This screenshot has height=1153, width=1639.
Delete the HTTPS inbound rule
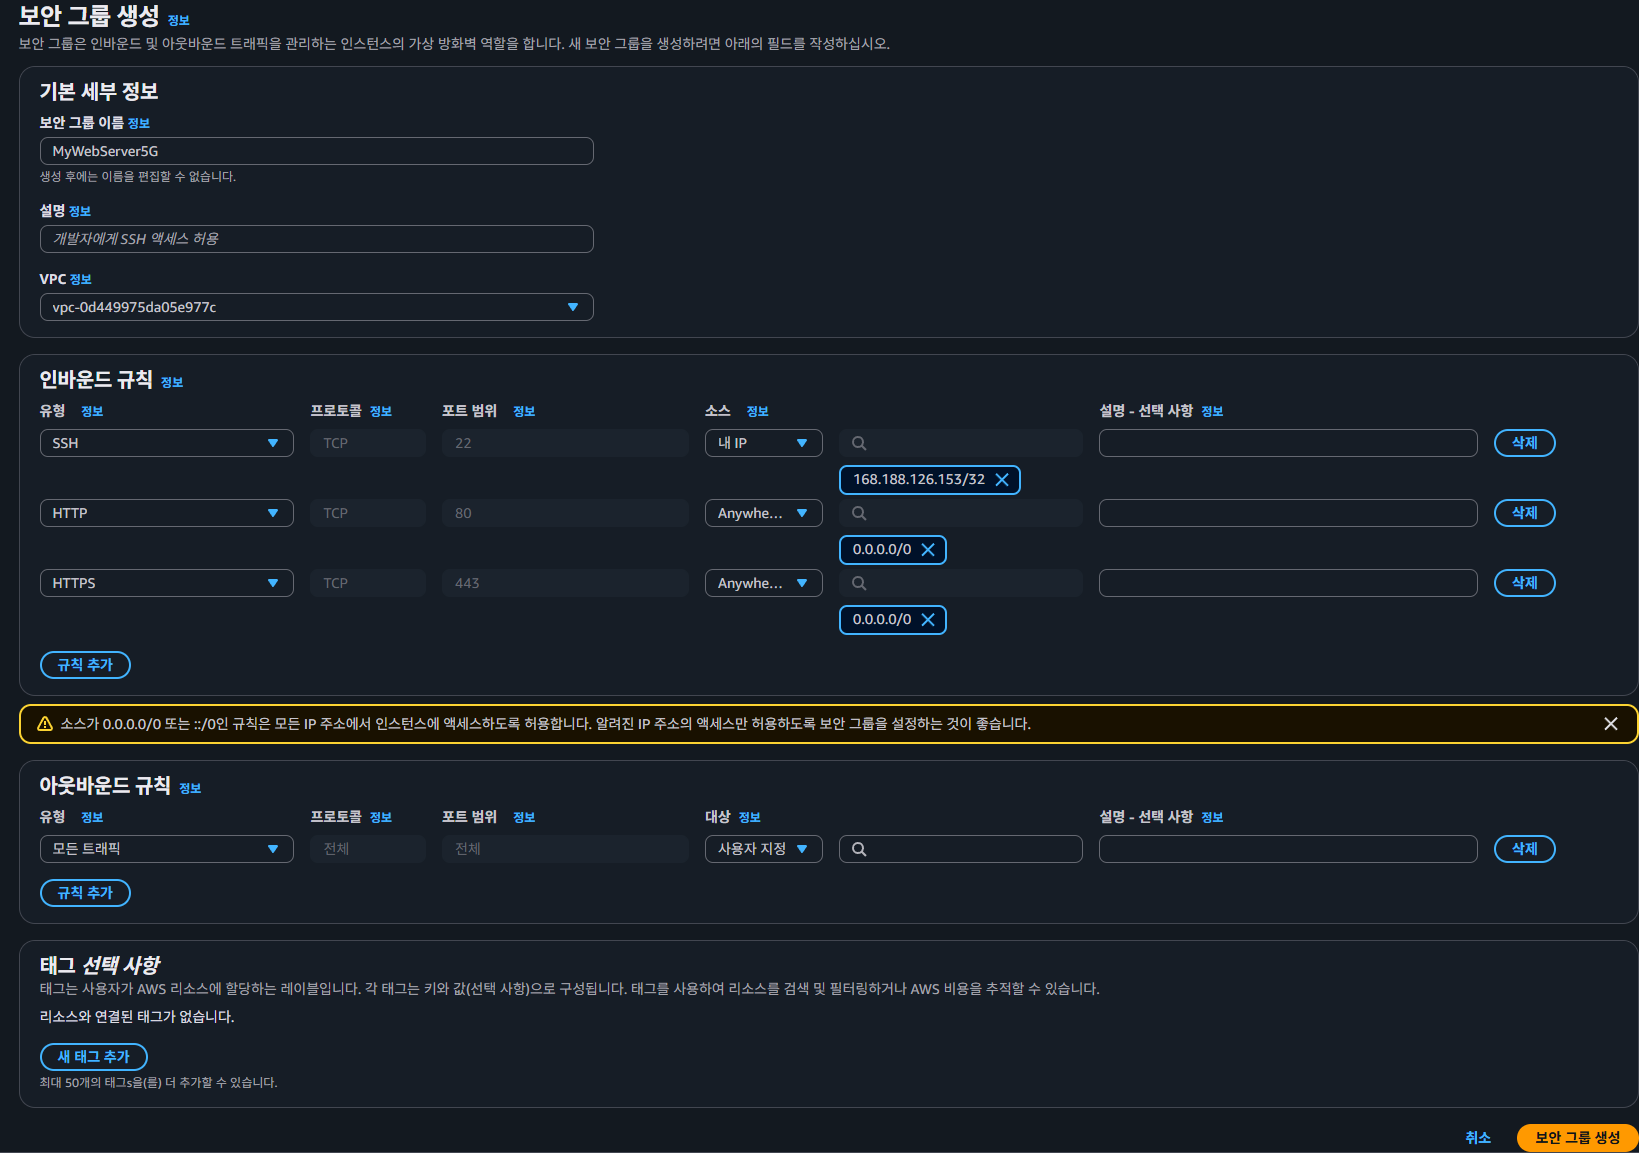[1525, 583]
